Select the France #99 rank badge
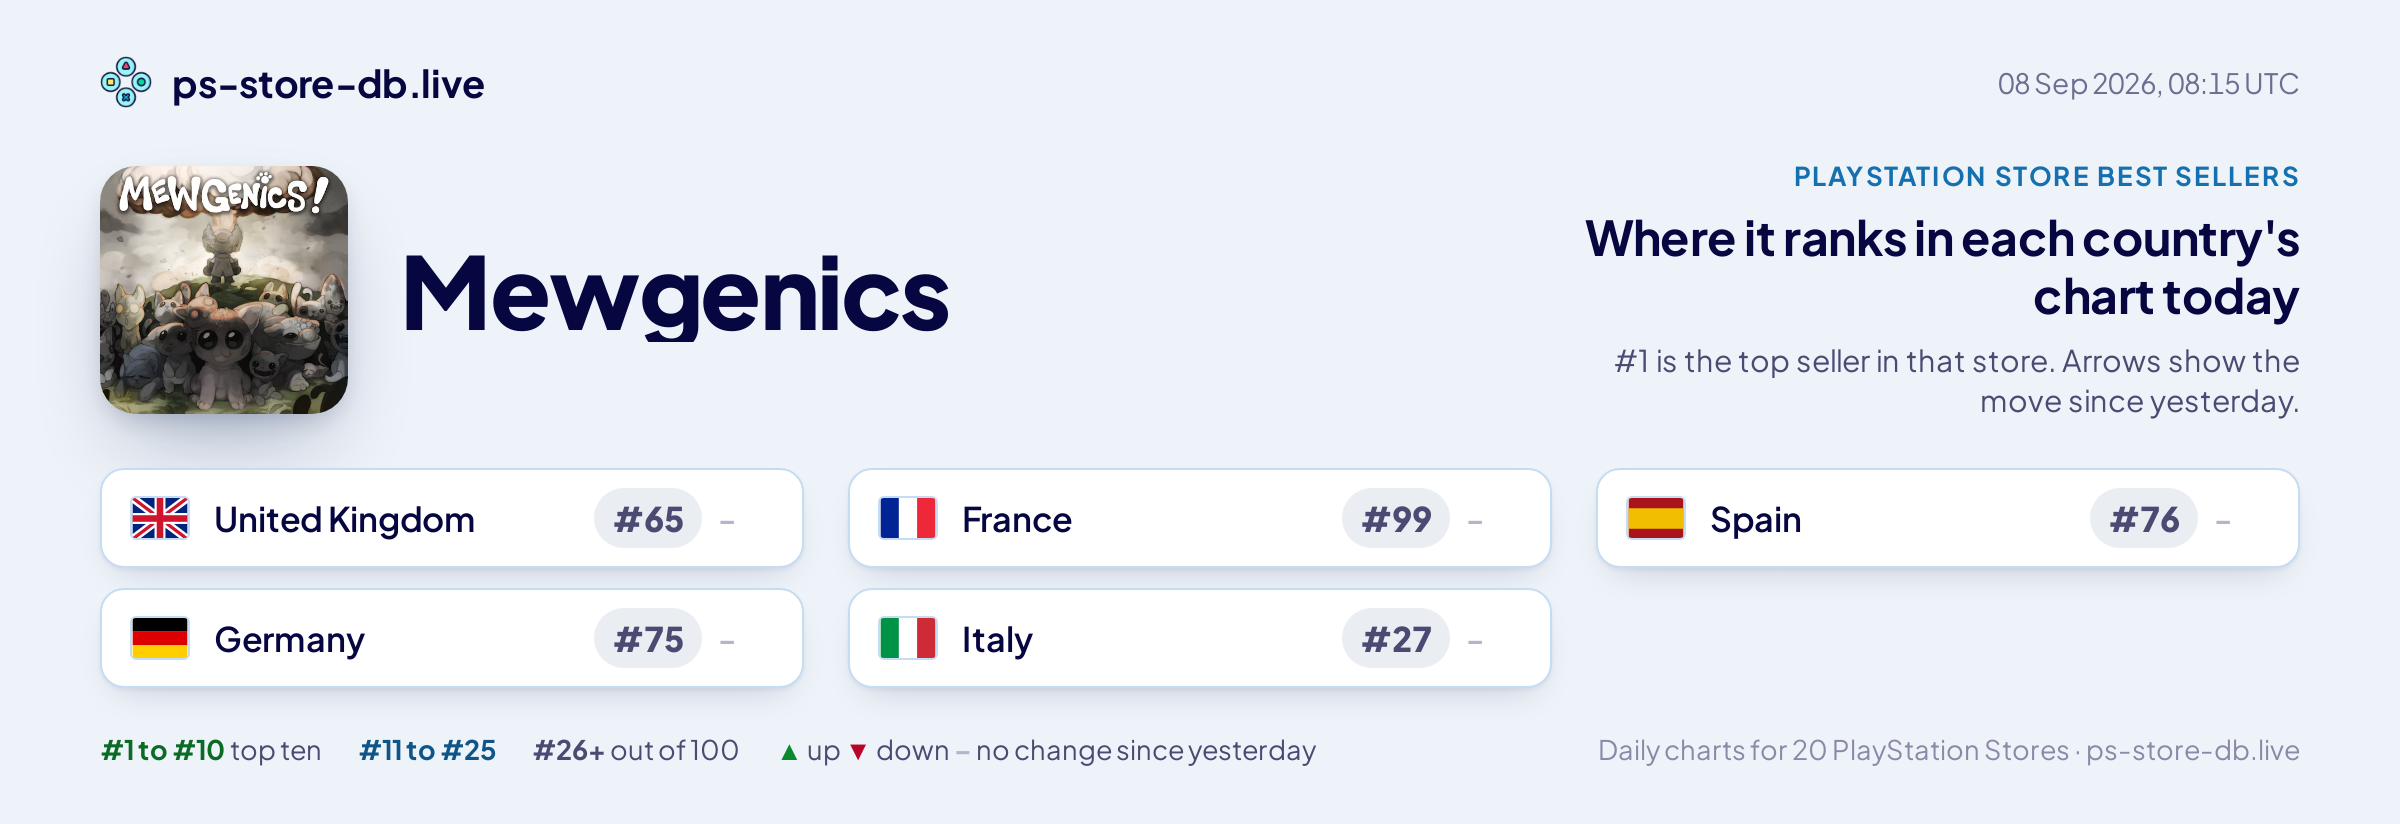 1396,518
